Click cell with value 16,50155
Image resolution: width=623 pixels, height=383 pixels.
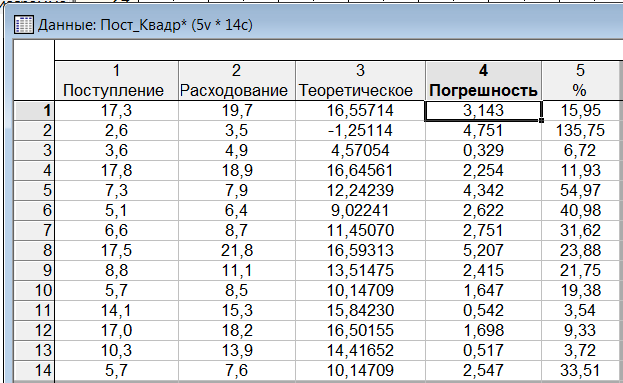coord(360,331)
